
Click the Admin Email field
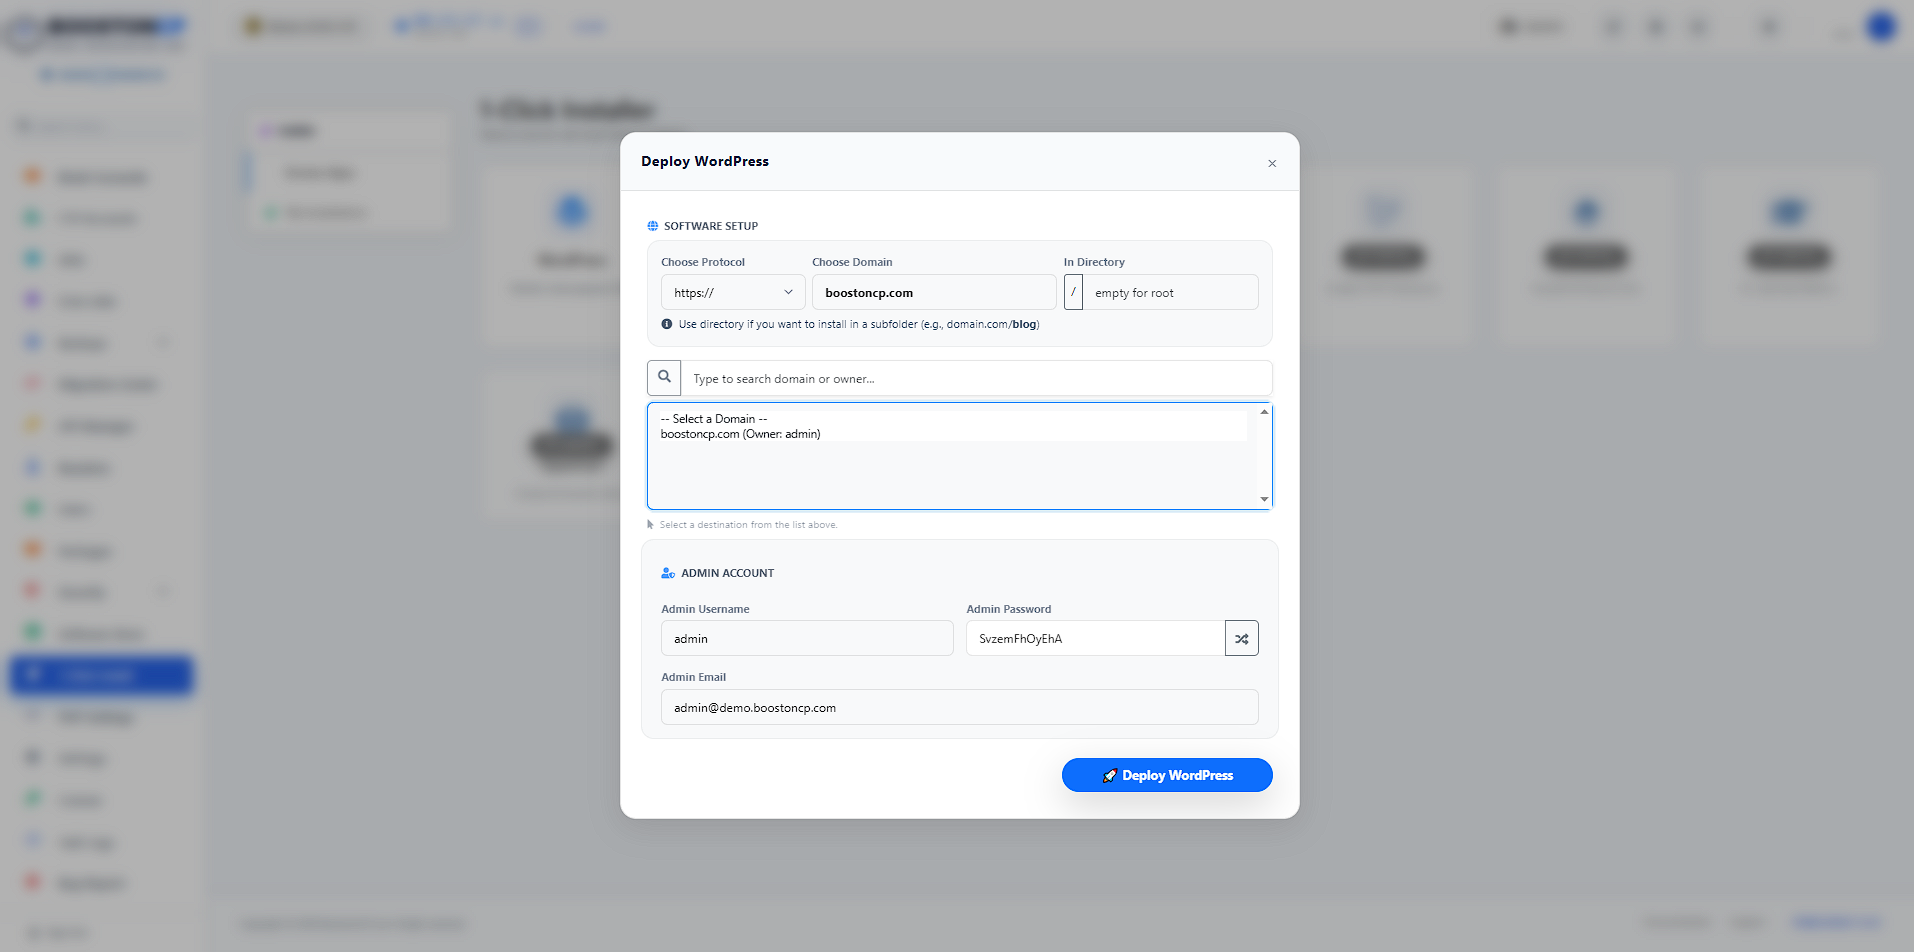959,707
